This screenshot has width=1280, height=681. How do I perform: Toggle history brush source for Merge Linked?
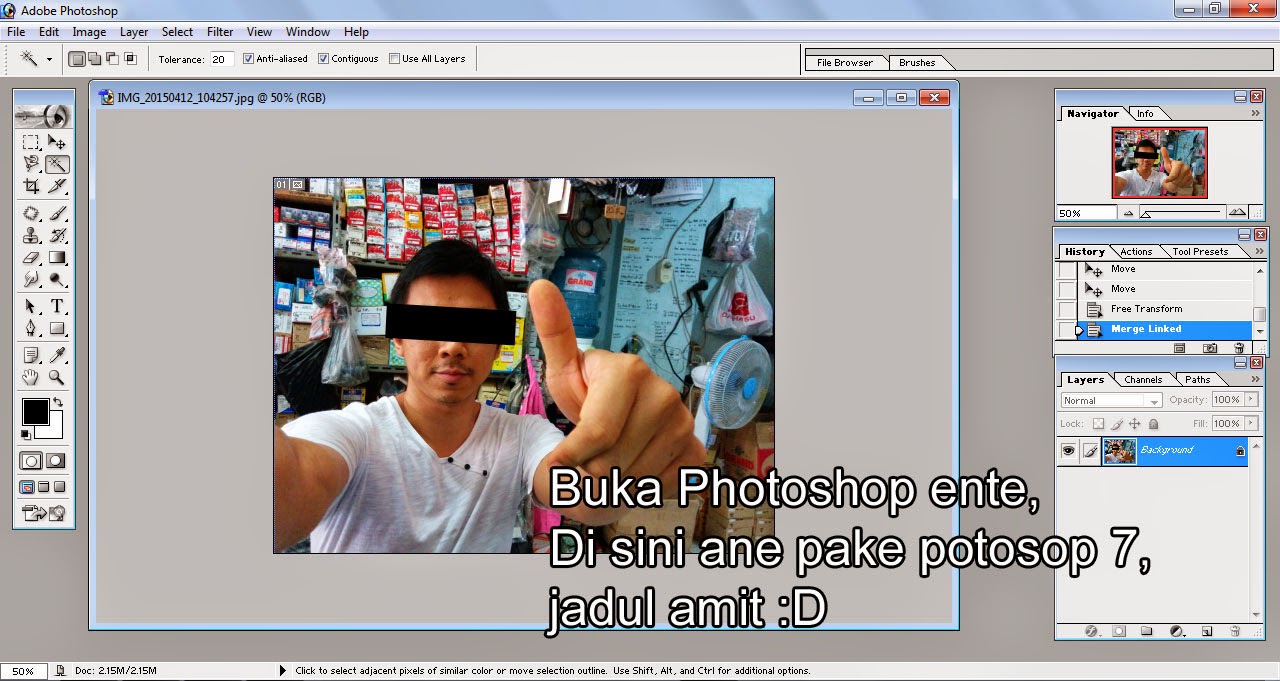(x=1067, y=330)
